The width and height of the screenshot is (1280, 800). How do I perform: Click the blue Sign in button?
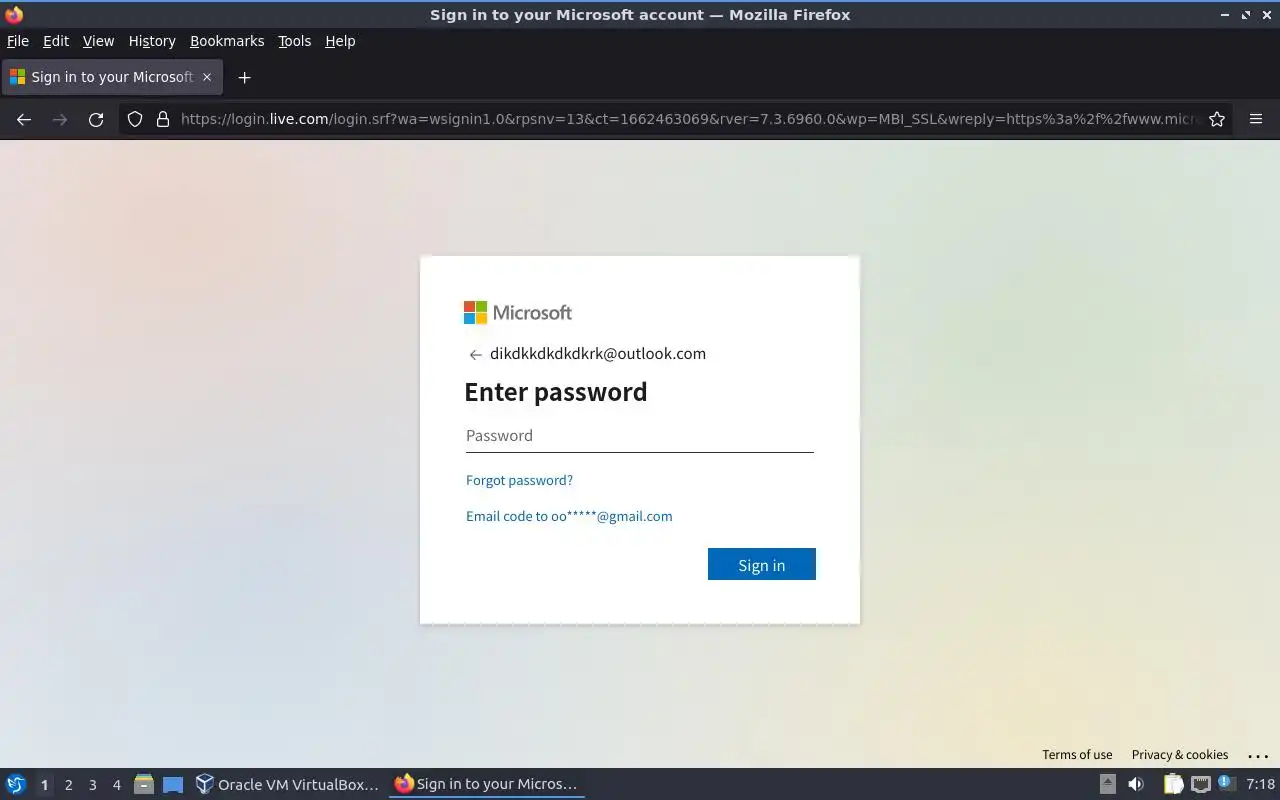coord(762,564)
